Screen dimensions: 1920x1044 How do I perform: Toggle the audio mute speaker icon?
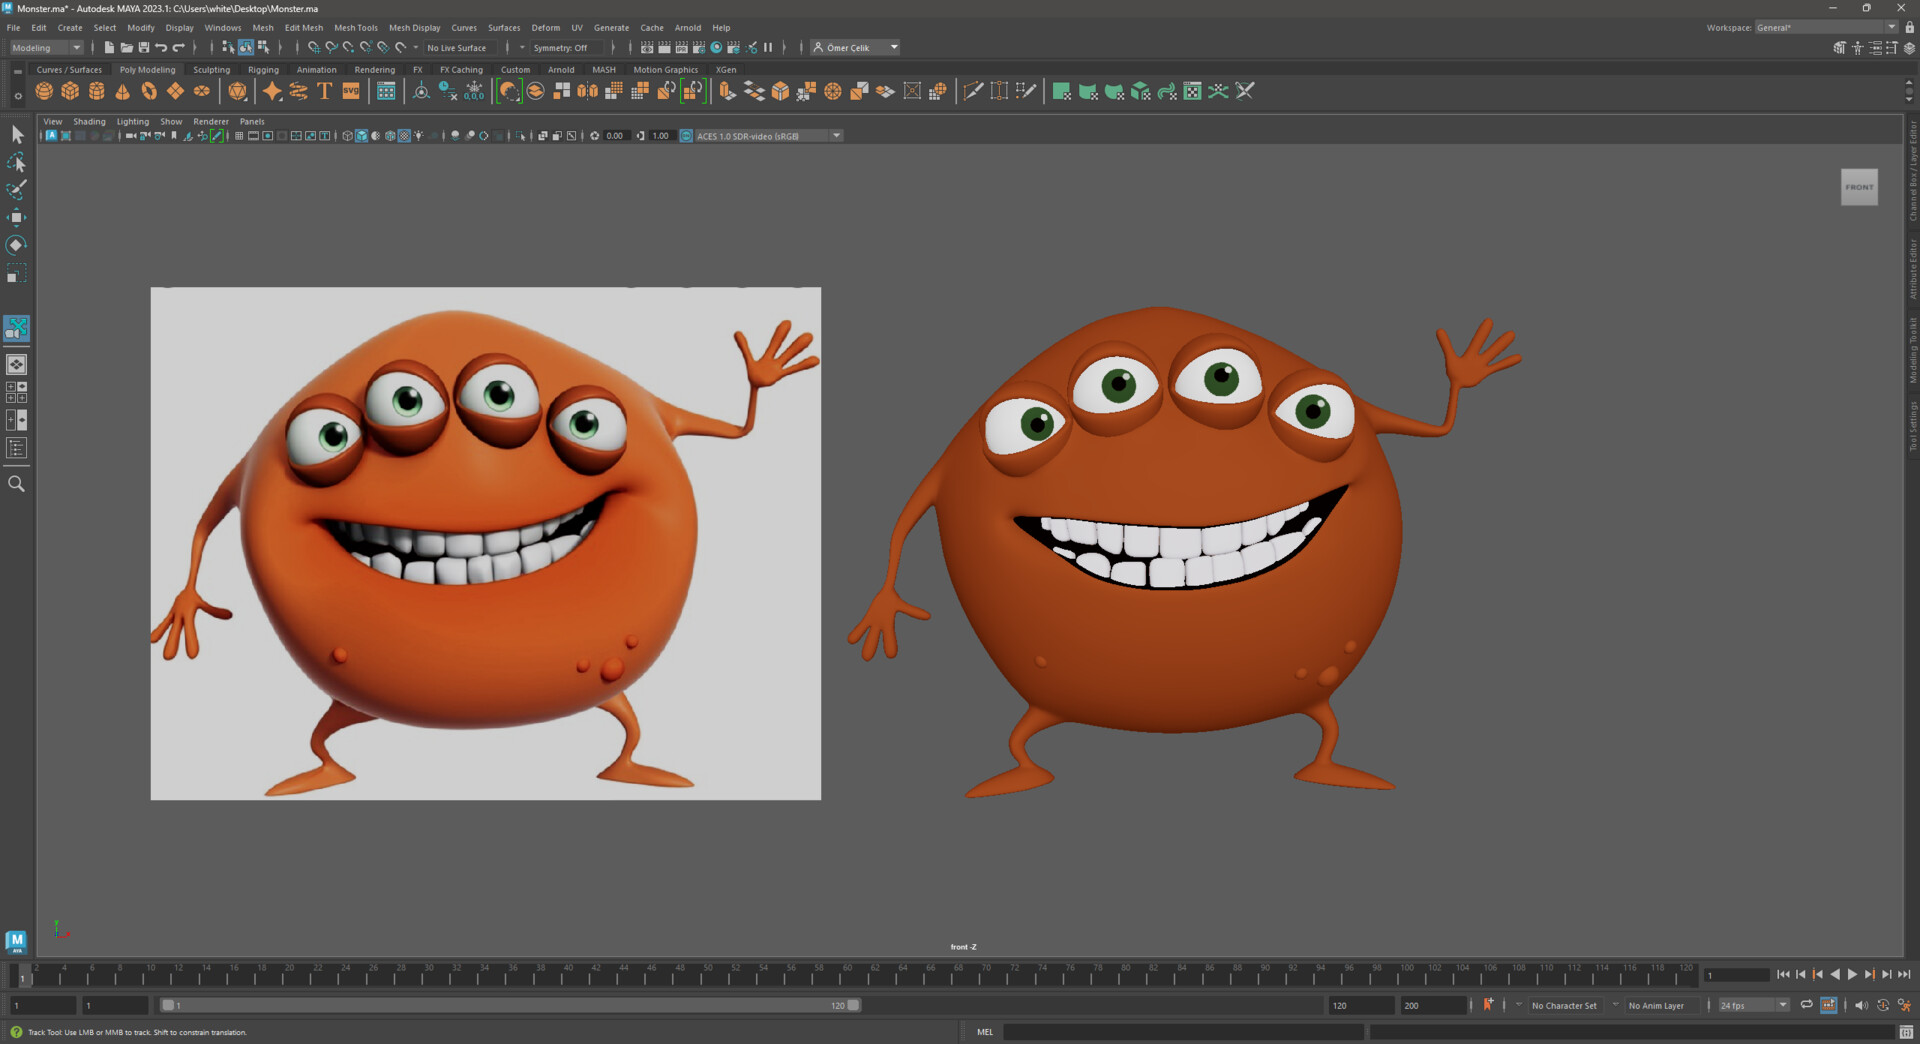click(1861, 1005)
